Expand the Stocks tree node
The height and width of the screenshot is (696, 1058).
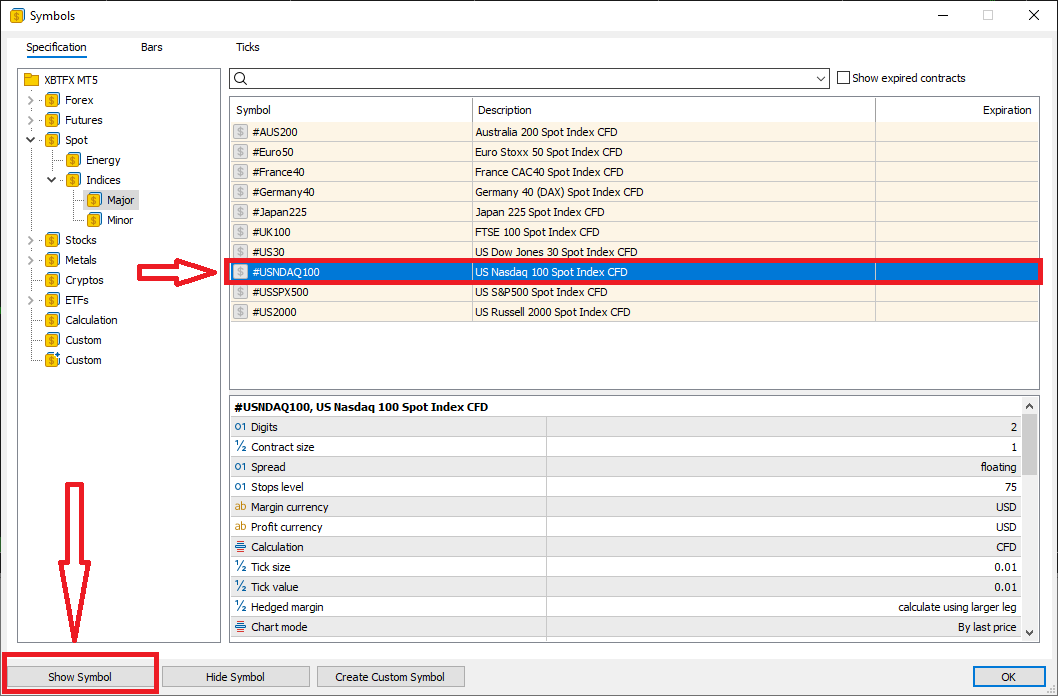[x=31, y=240]
